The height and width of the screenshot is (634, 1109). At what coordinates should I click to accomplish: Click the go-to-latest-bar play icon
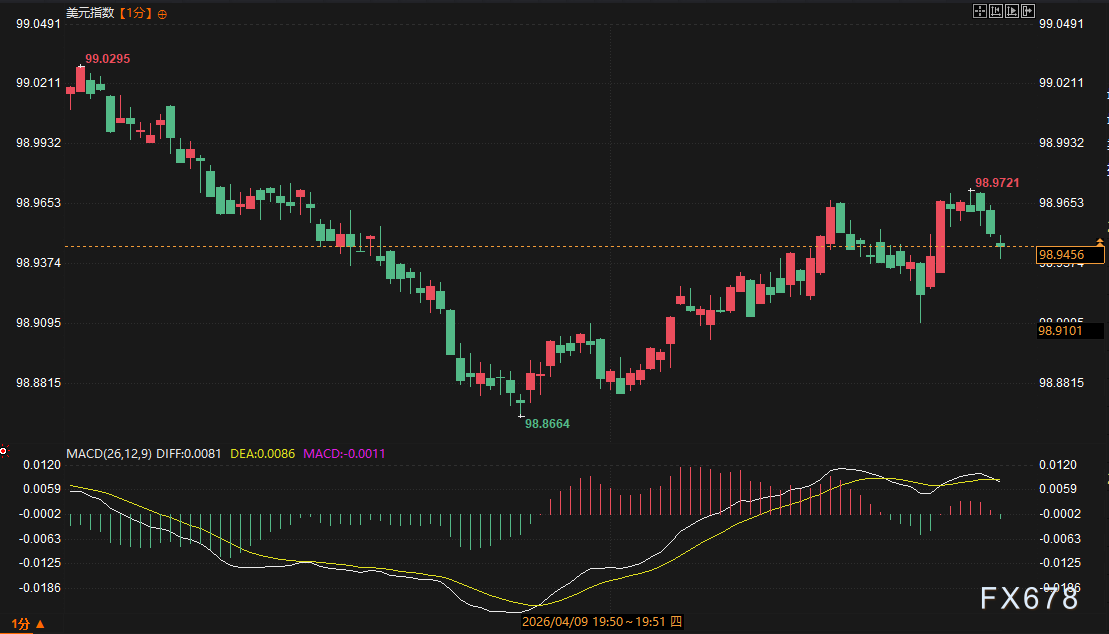(x=1011, y=11)
